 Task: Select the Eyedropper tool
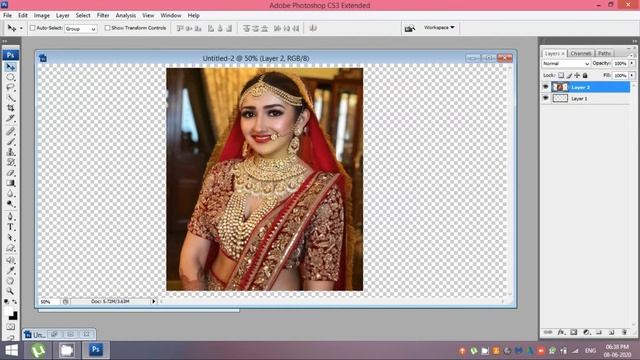11,270
